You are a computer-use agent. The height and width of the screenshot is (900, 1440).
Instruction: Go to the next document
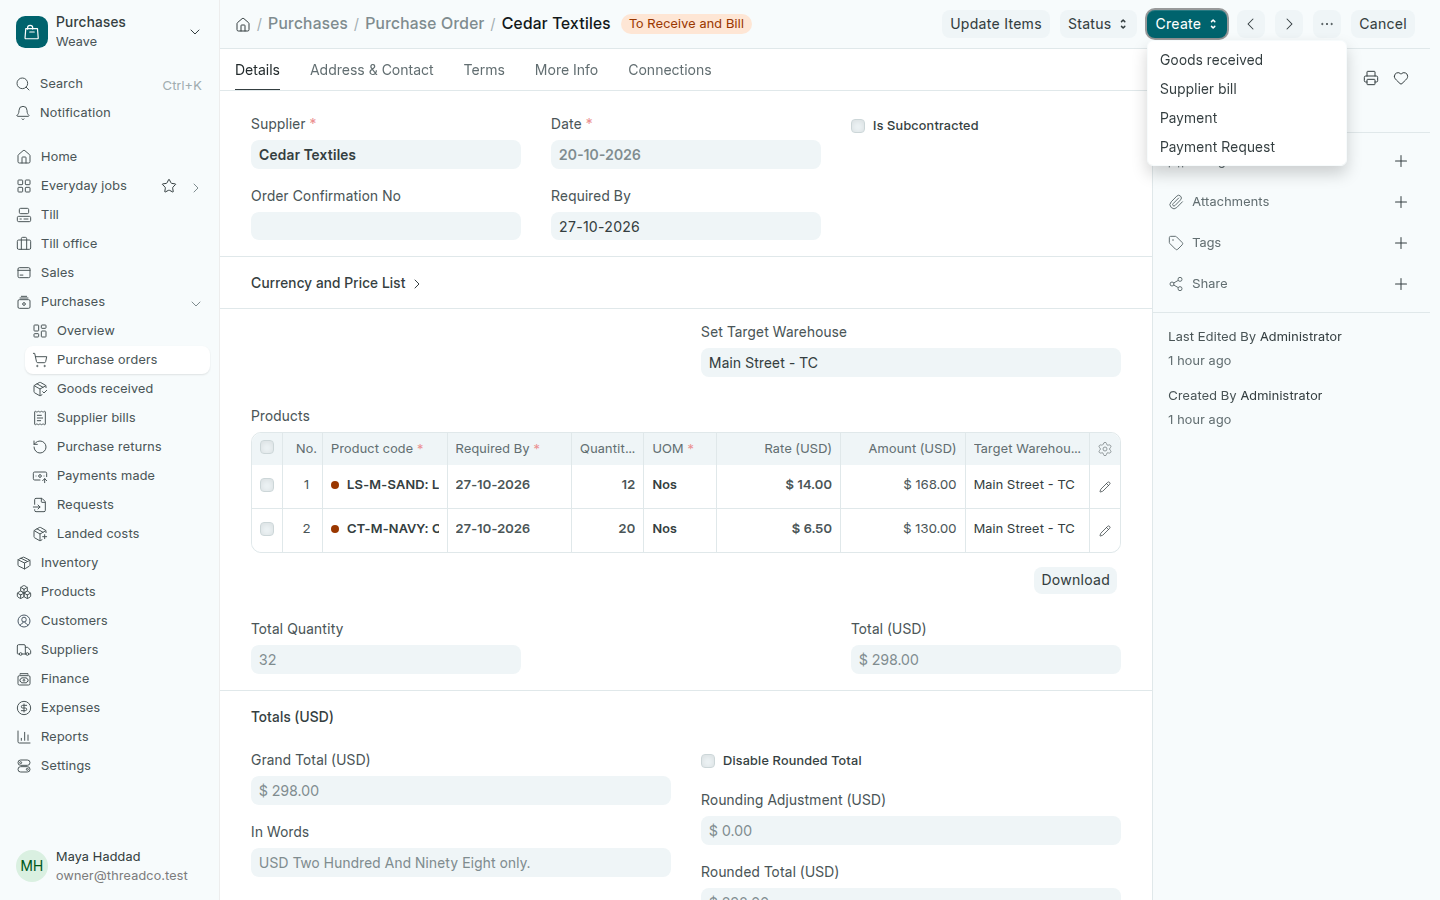click(x=1289, y=24)
